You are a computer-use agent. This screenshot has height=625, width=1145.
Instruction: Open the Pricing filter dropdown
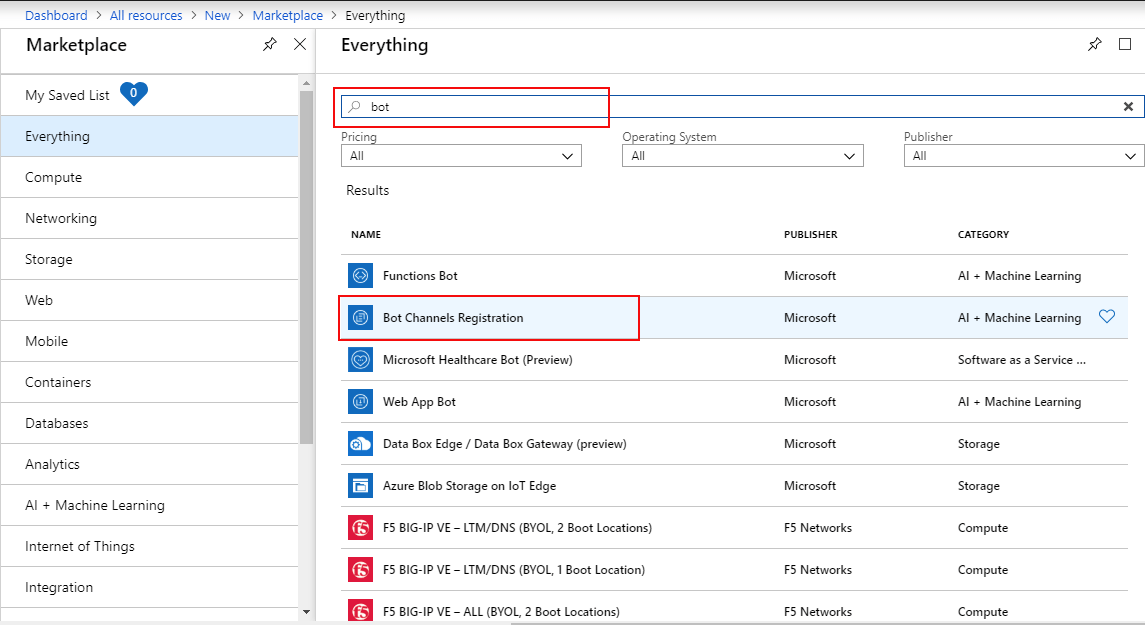coord(462,156)
